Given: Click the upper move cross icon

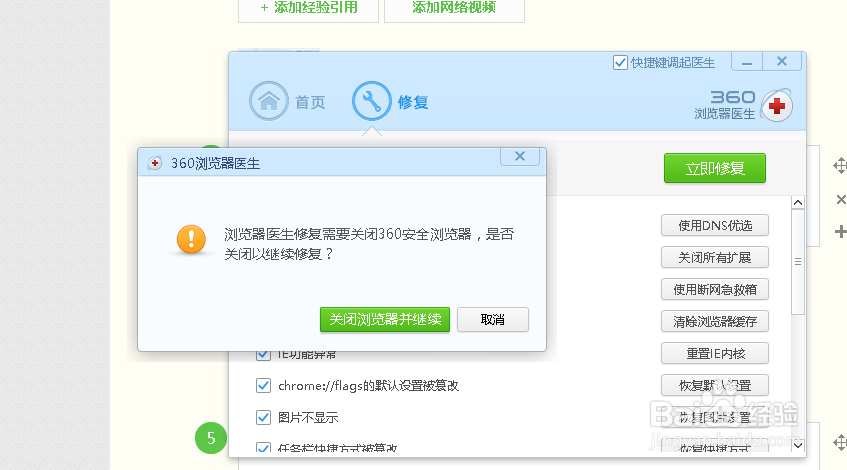Looking at the screenshot, I should pyautogui.click(x=840, y=166).
